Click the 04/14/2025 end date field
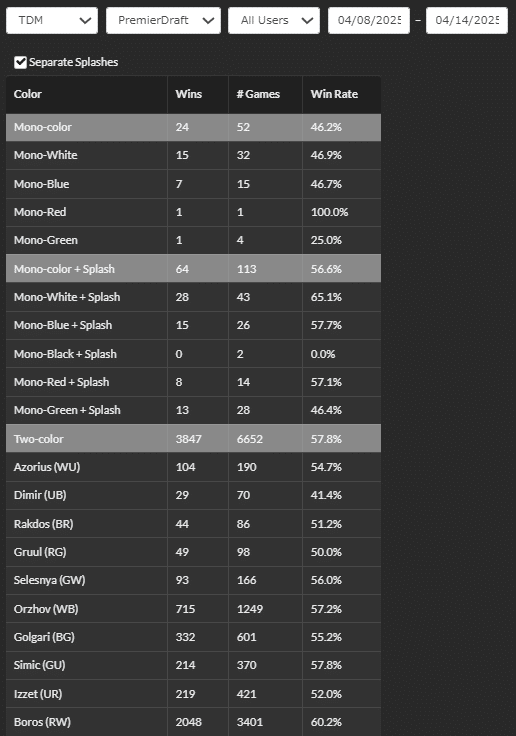 pyautogui.click(x=467, y=20)
